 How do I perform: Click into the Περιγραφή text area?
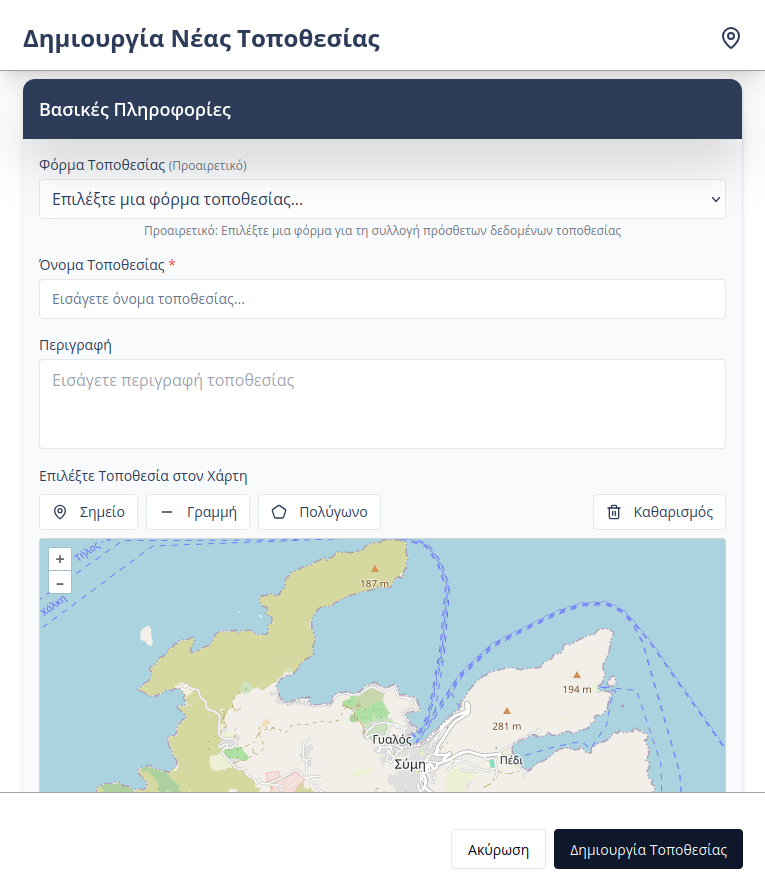point(382,404)
